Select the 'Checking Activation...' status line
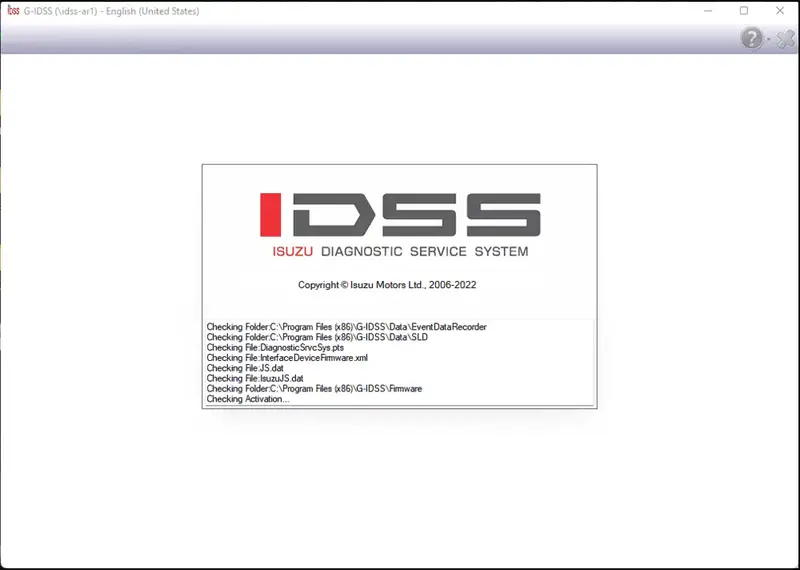The height and width of the screenshot is (570, 800). 248,399
